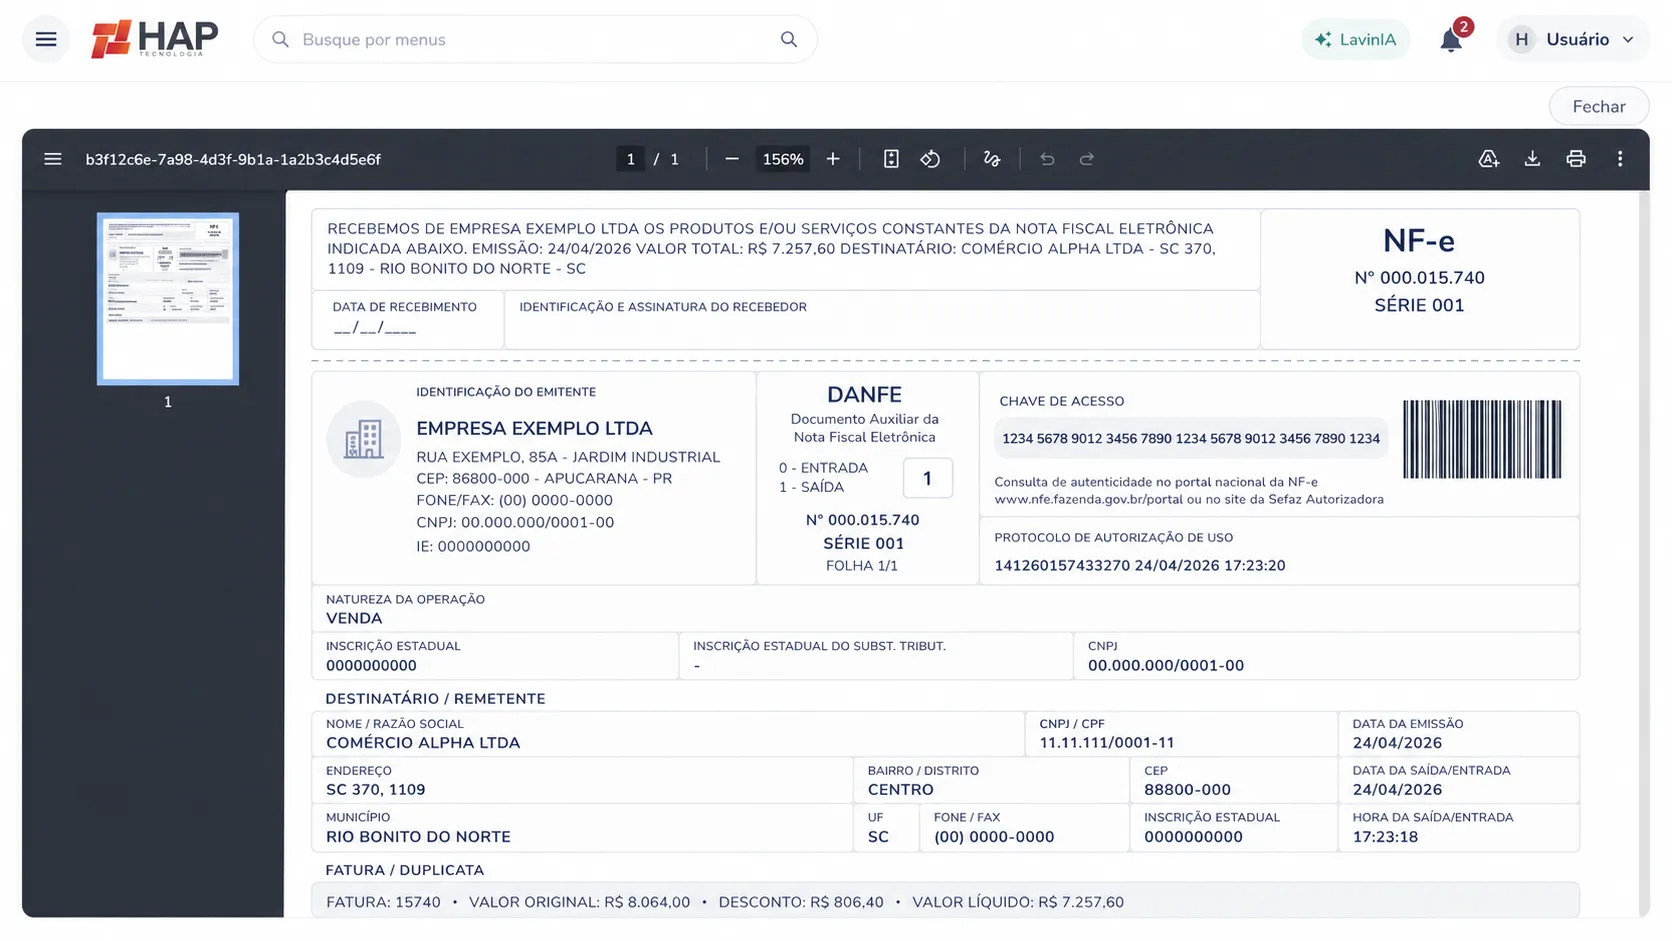This screenshot has width=1672, height=941.
Task: Save the PDF to Google Drive
Action: click(1489, 159)
